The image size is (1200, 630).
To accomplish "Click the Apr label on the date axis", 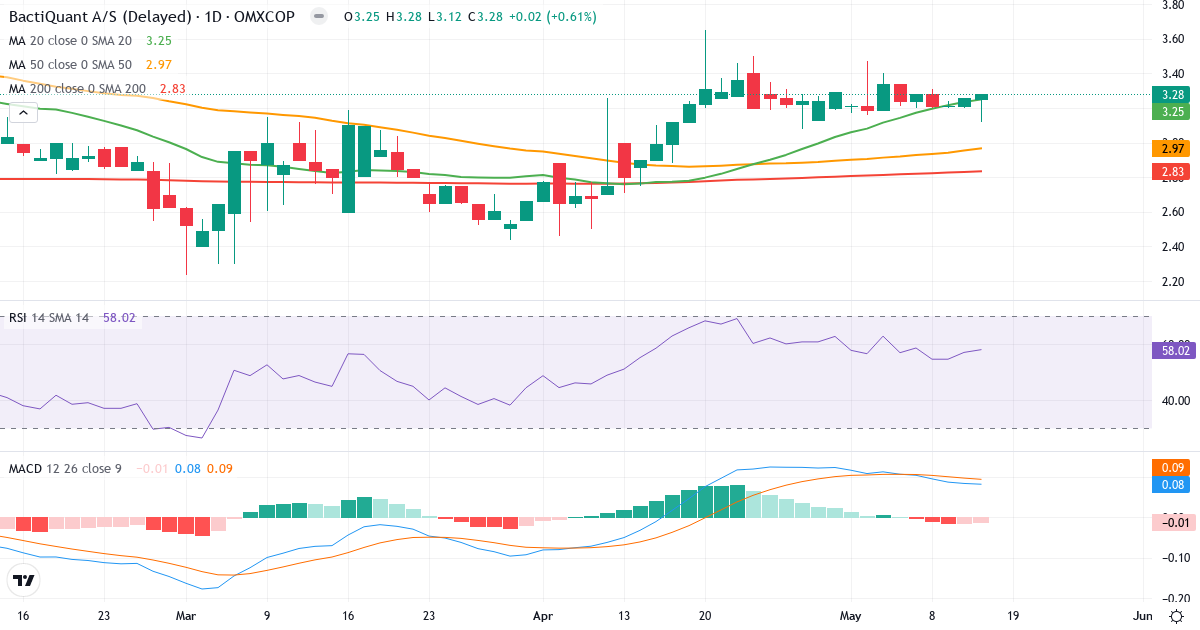I will click(543, 615).
